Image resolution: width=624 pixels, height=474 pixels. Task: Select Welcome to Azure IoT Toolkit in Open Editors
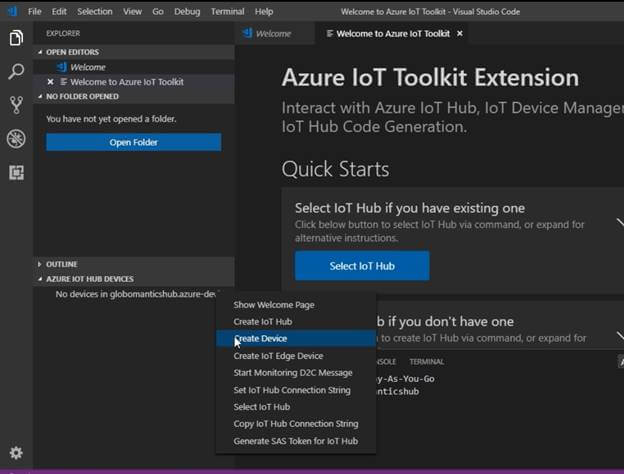tap(134, 82)
